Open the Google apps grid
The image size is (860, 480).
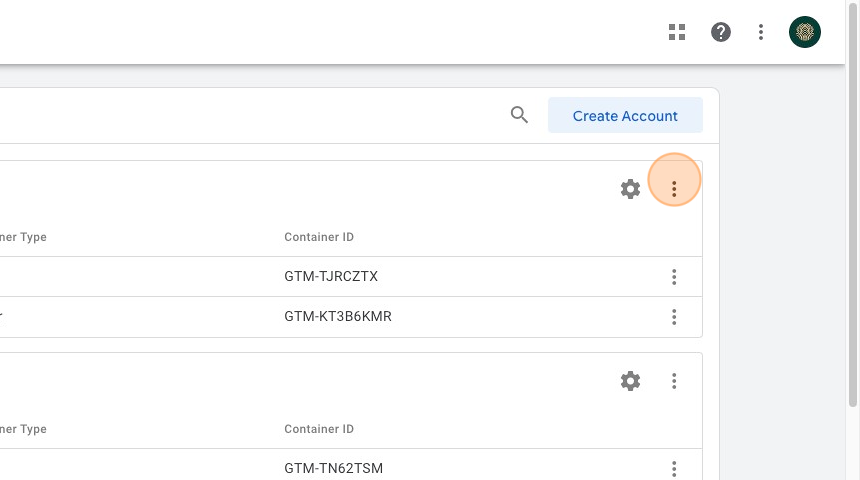[x=677, y=32]
